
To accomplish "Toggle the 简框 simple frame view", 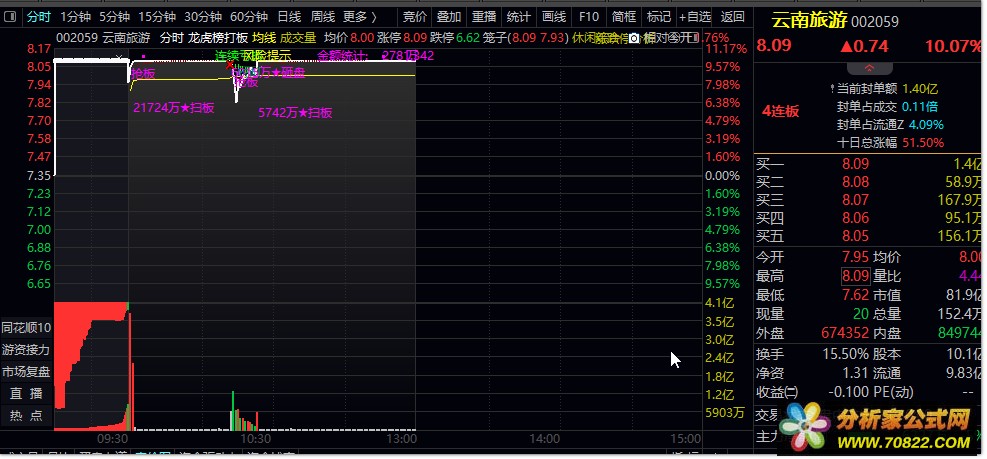I will tap(623, 17).
